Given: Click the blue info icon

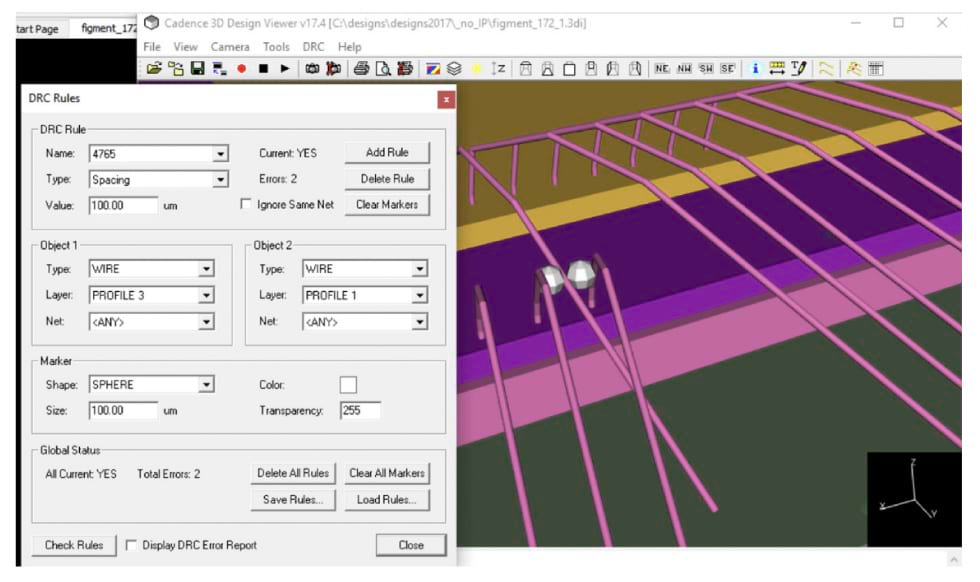Looking at the screenshot, I should point(755,69).
